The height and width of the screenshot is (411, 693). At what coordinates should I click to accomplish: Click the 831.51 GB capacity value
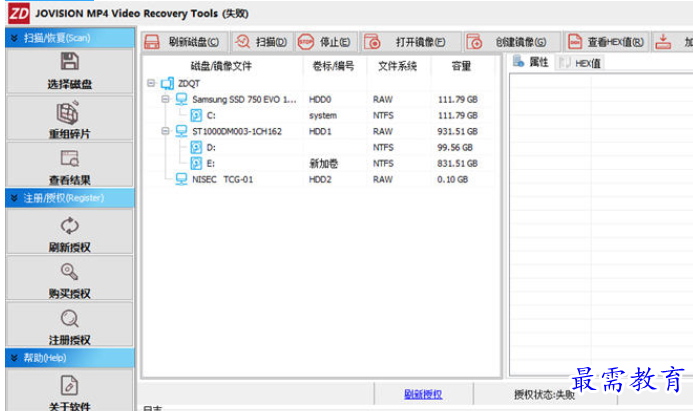click(457, 164)
